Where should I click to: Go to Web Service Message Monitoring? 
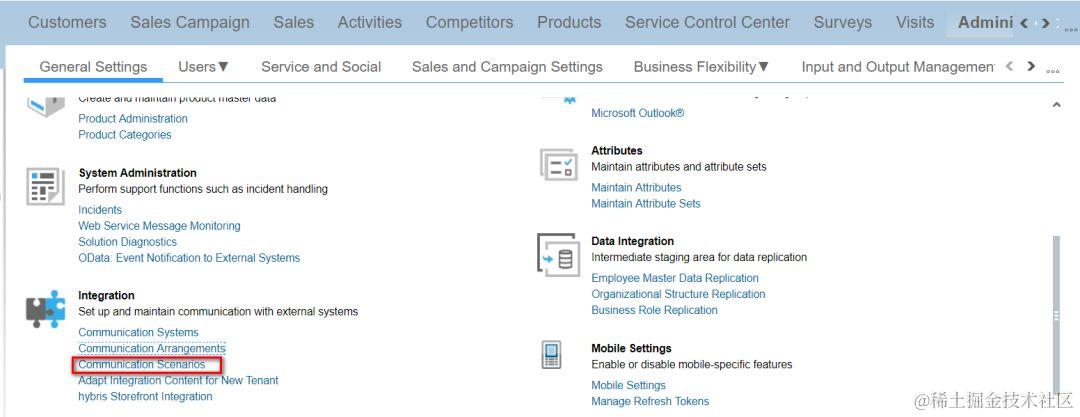(159, 226)
